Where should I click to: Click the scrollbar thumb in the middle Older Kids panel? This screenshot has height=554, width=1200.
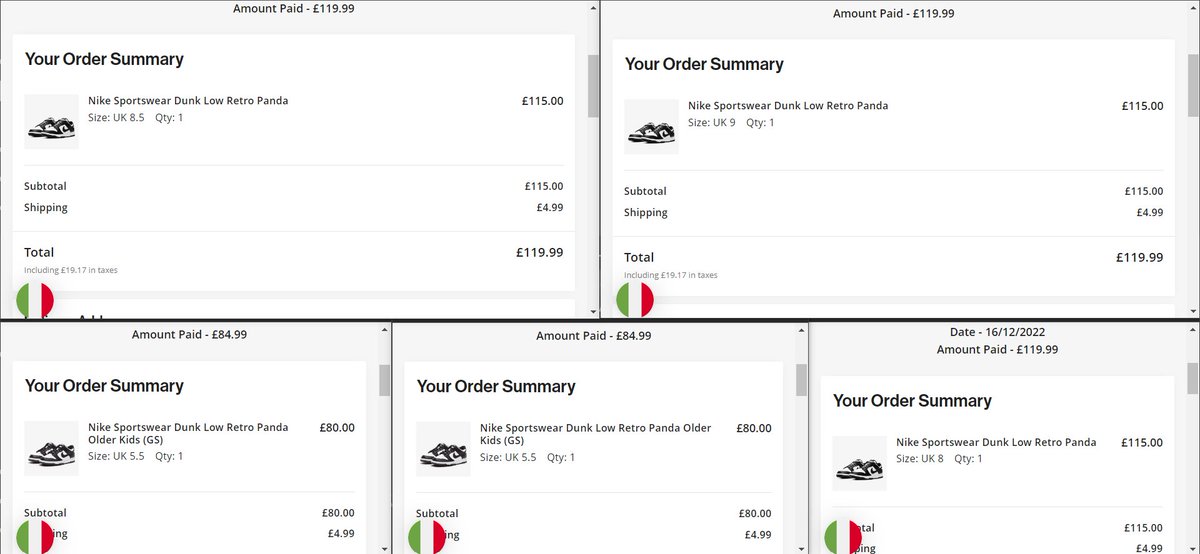point(801,380)
